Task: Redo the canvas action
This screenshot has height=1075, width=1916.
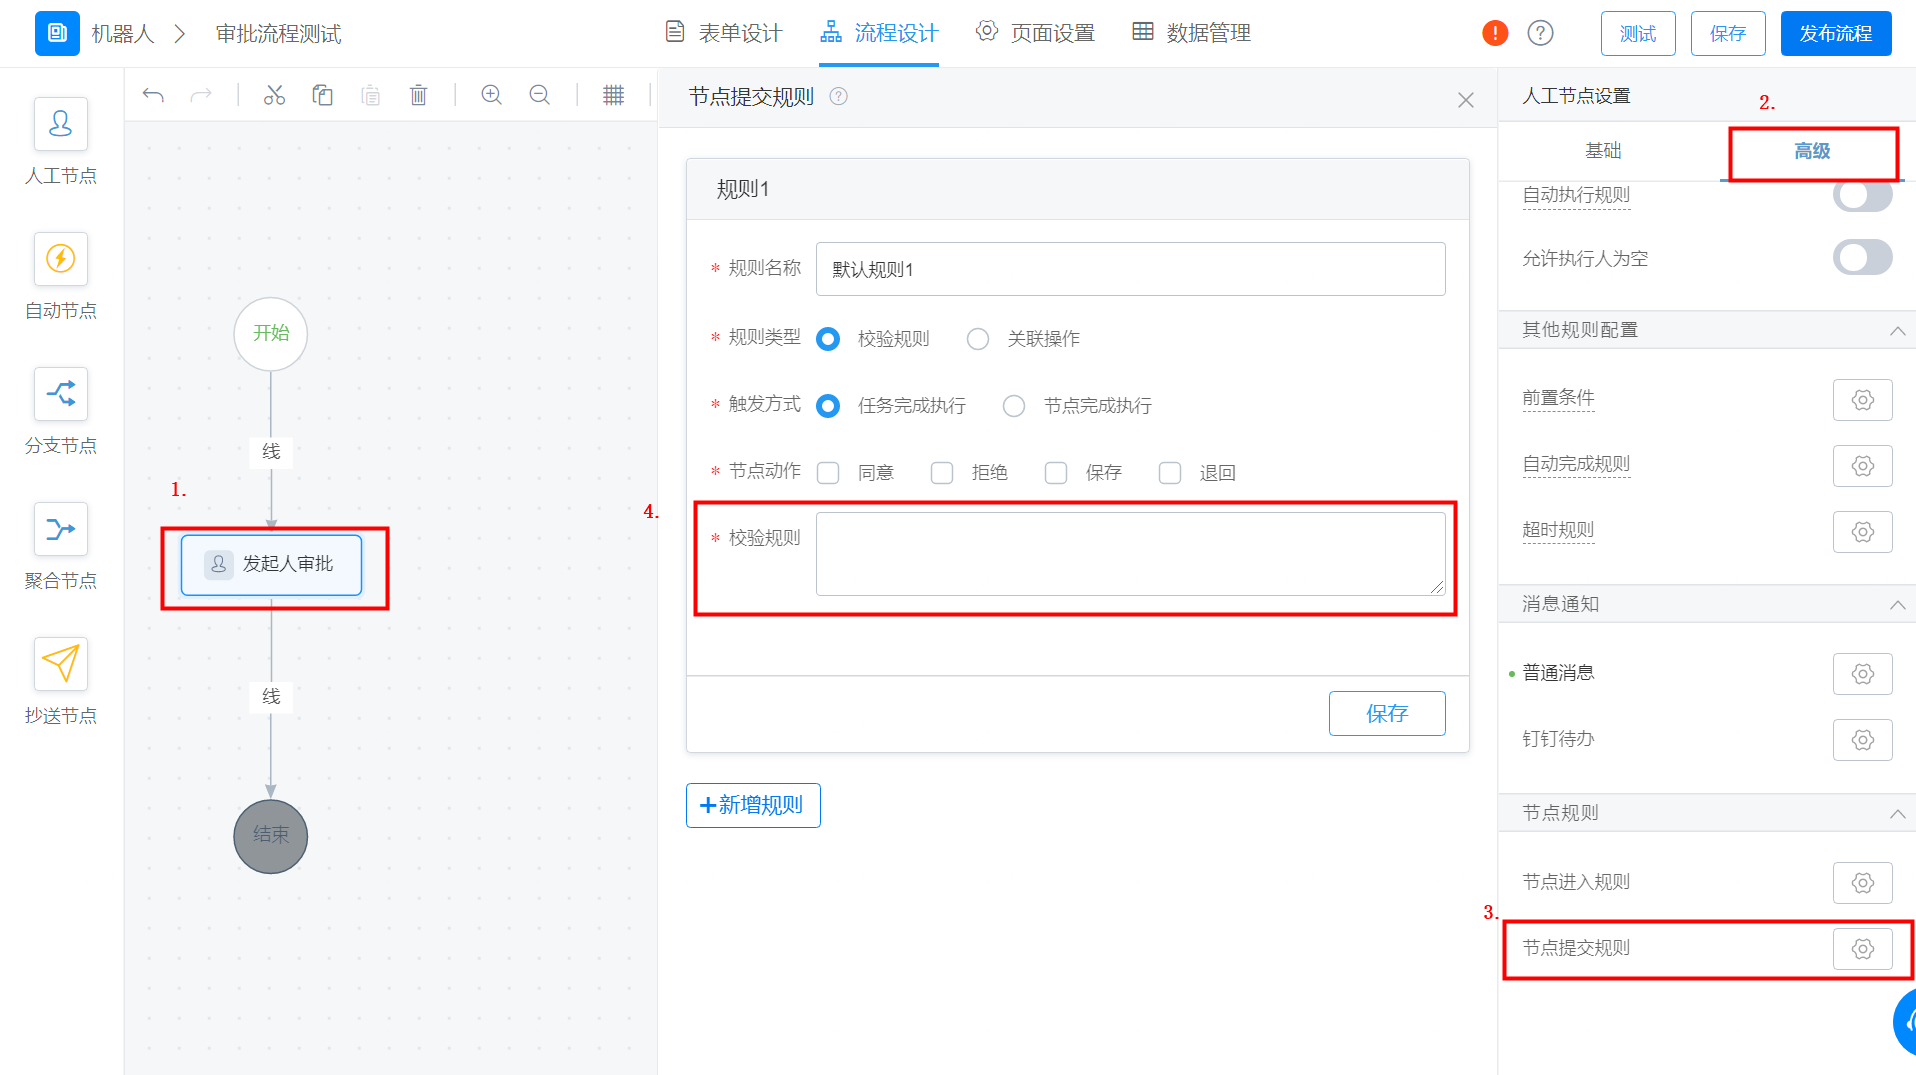Action: point(201,95)
